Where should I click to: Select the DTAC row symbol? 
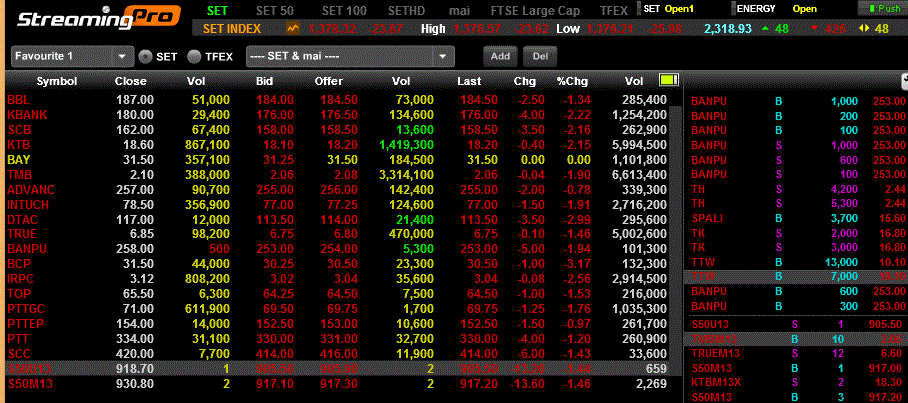[x=22, y=220]
